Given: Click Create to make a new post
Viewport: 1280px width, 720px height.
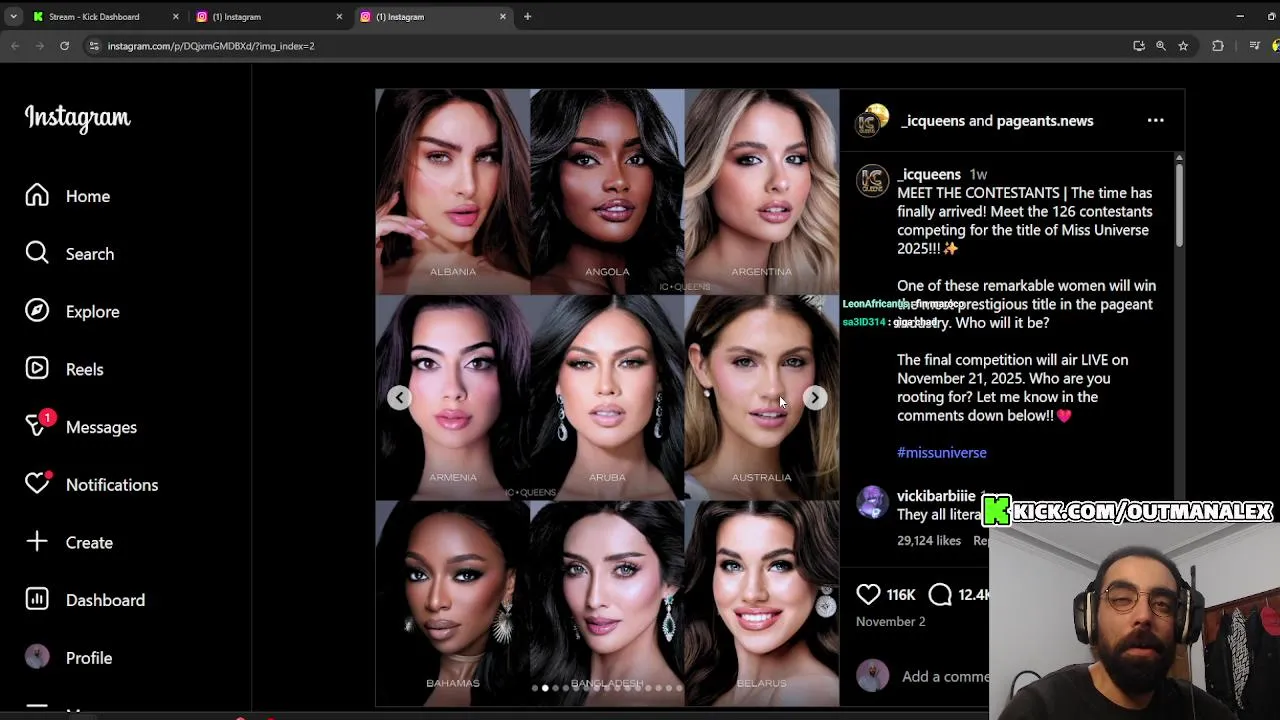Looking at the screenshot, I should [69, 542].
